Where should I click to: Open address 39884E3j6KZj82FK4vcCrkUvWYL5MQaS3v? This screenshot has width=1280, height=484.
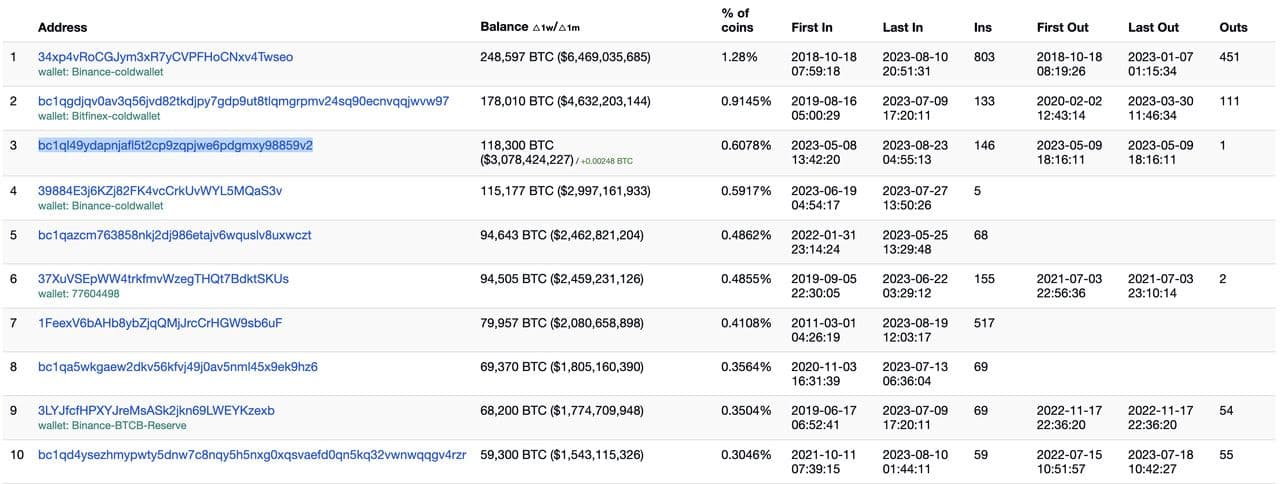click(x=160, y=190)
